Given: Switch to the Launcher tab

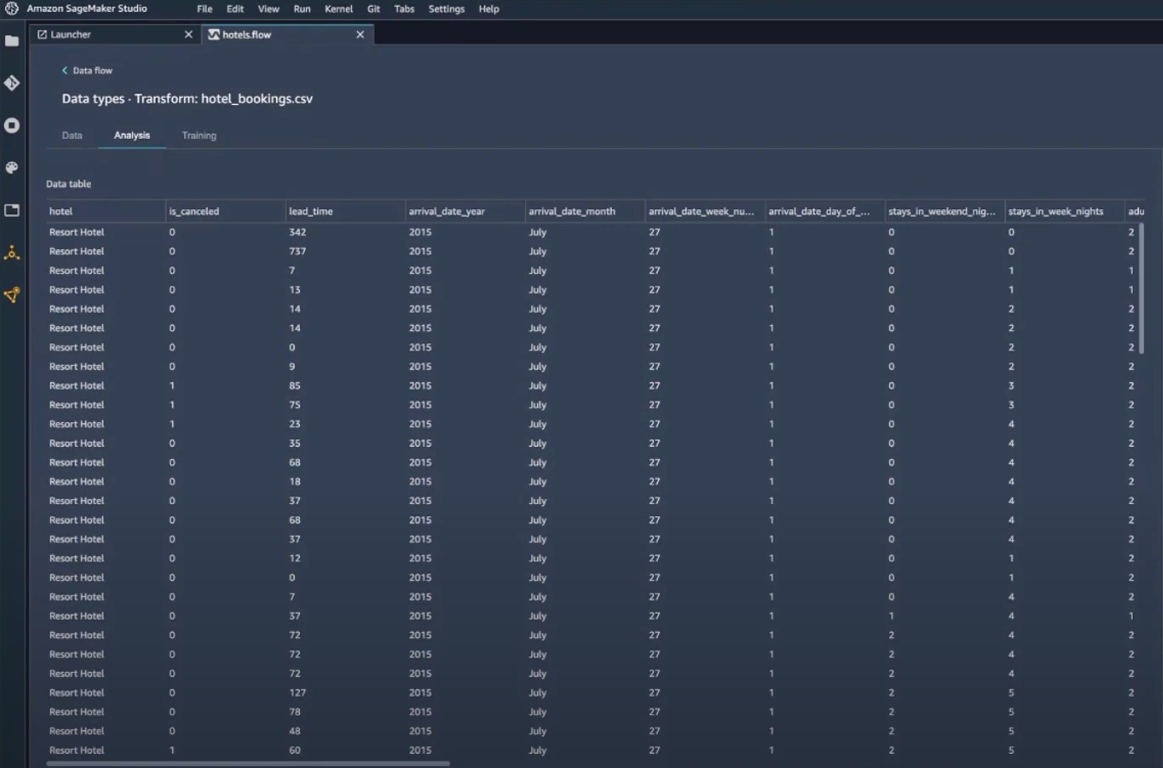Looking at the screenshot, I should (116, 34).
